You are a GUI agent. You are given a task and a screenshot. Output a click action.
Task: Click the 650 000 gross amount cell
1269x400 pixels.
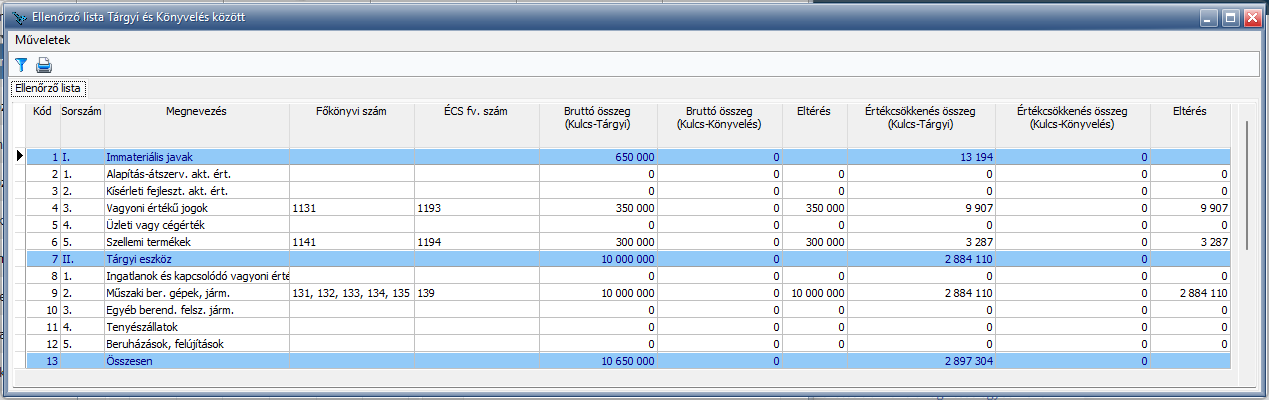pyautogui.click(x=598, y=157)
